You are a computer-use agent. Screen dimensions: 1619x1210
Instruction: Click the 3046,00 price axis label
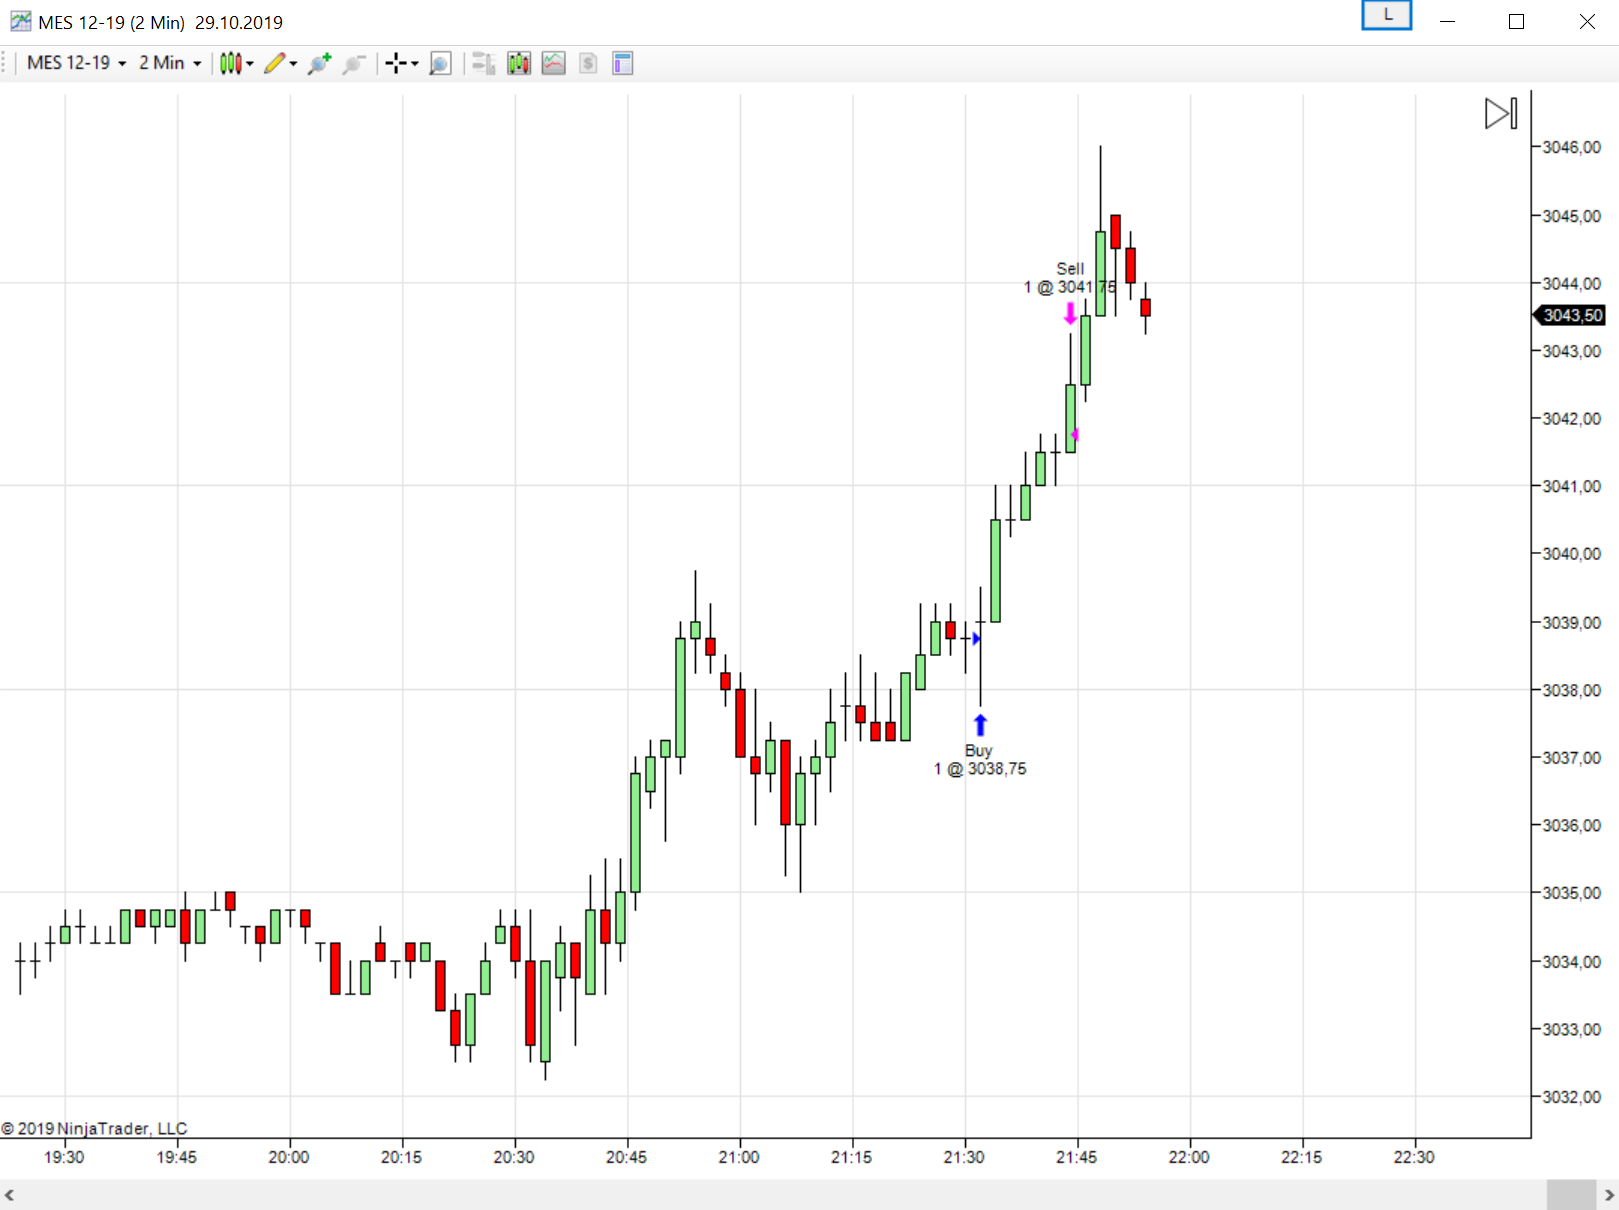[x=1571, y=147]
